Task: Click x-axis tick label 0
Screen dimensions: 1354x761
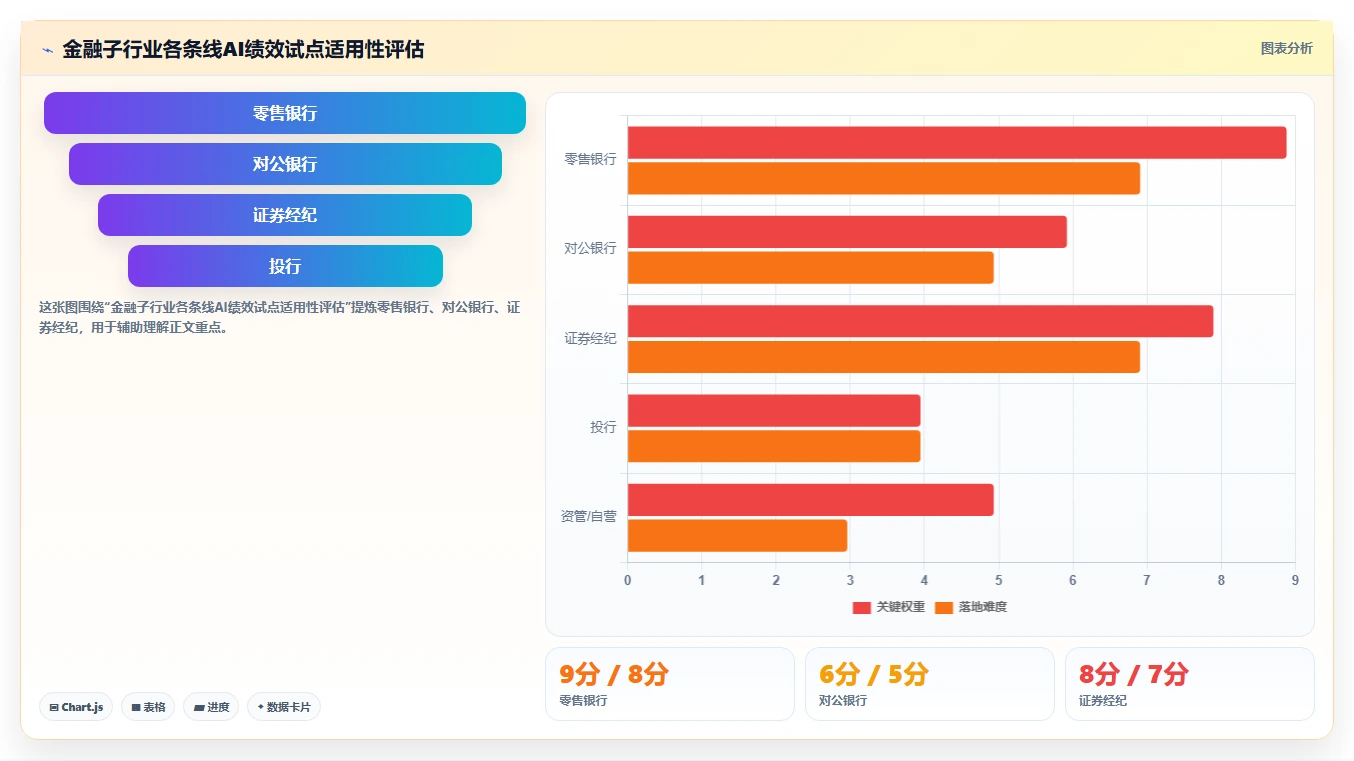Action: click(627, 580)
